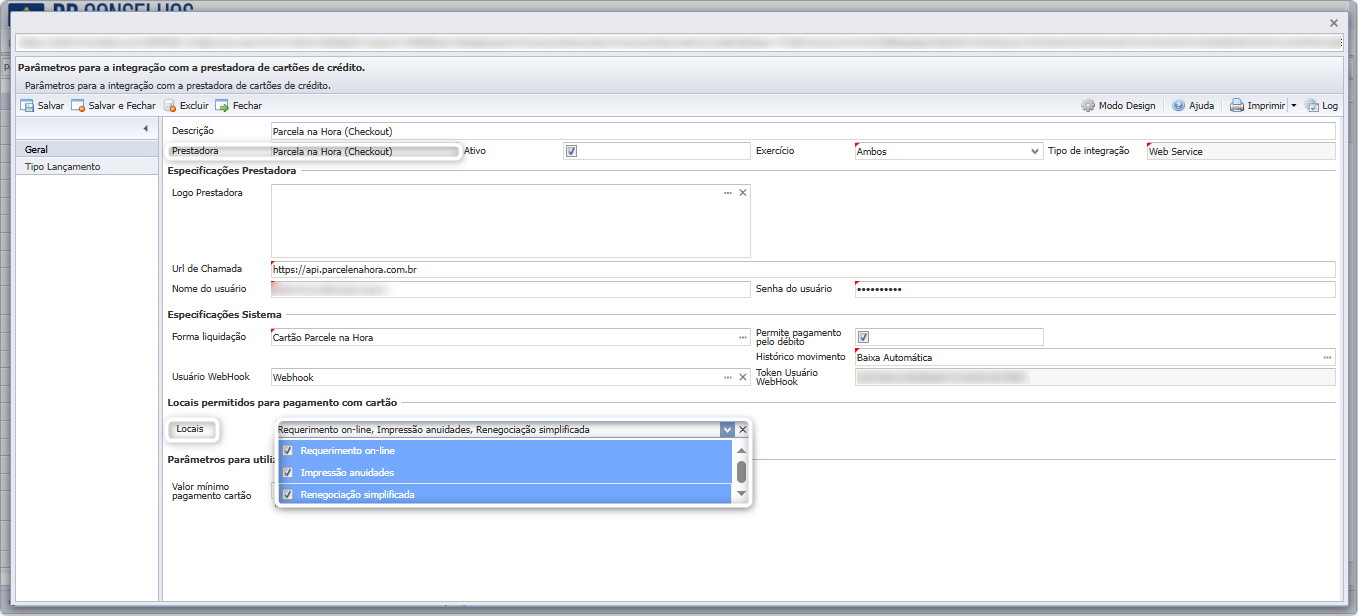1358x616 pixels.
Task: Focus the Senha do usuário password field
Action: (x=1095, y=289)
